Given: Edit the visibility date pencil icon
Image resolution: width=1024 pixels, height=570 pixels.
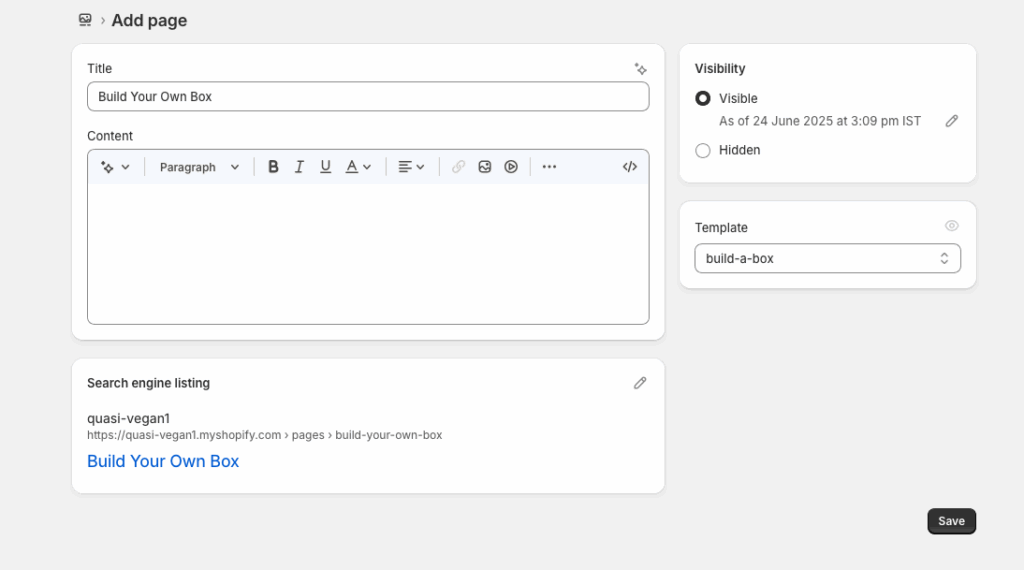Looking at the screenshot, I should [952, 121].
